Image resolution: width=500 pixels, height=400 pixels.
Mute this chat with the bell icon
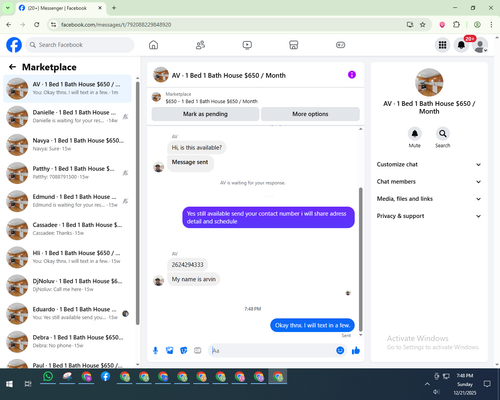coord(415,134)
